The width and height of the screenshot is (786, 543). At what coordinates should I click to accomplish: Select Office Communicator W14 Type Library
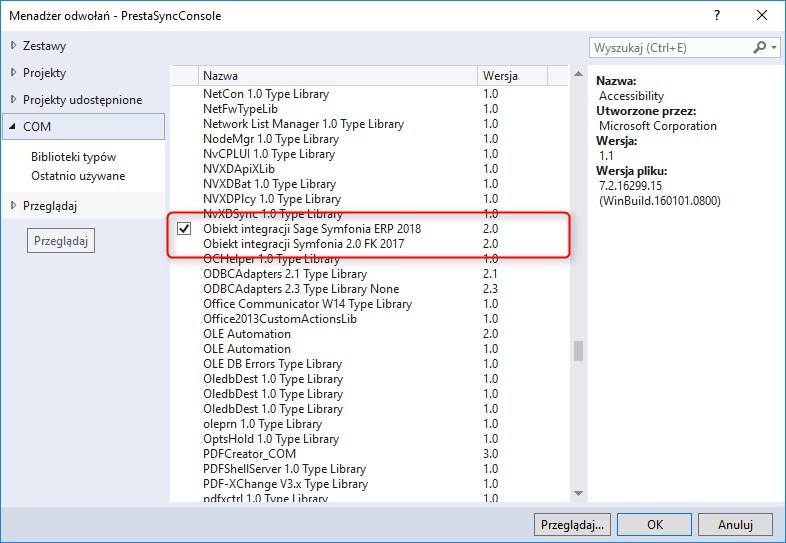(370, 304)
